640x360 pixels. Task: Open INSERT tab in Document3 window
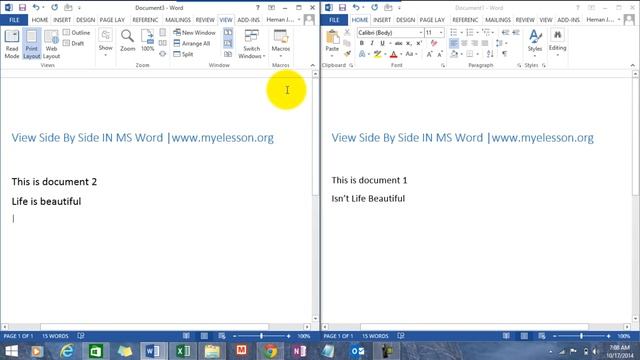coord(62,20)
